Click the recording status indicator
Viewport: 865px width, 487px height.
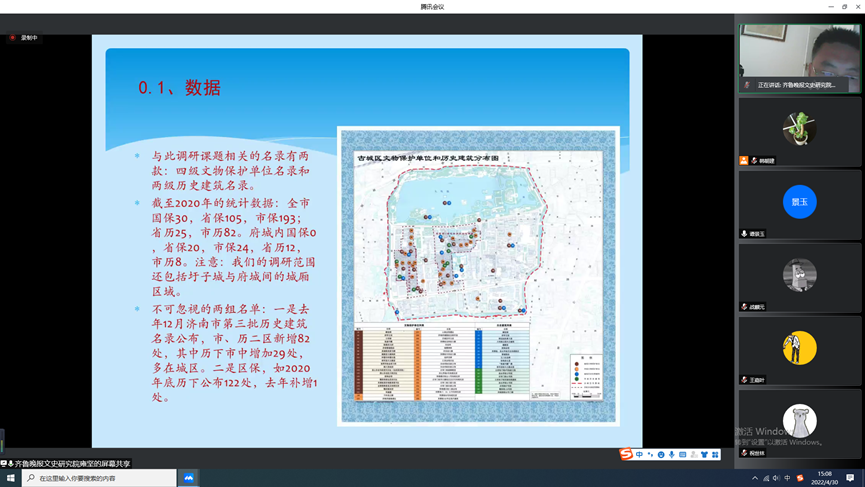[24, 38]
